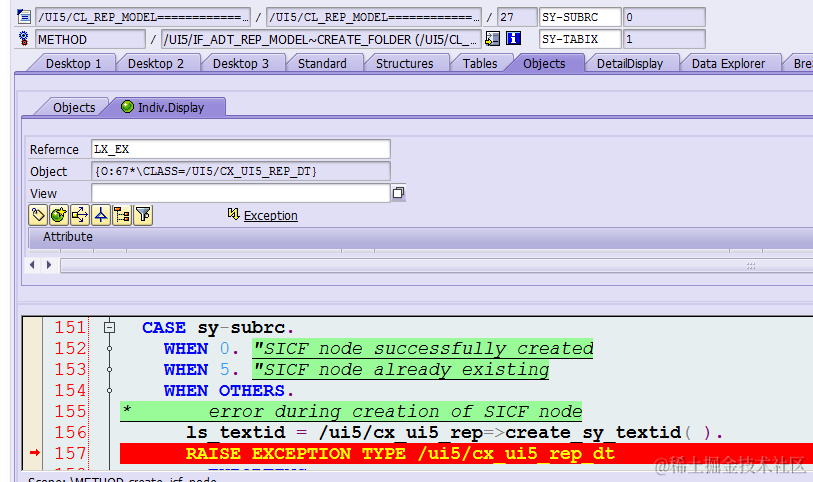Image resolution: width=813 pixels, height=482 pixels.
Task: Switch to the Desktop 2 tab
Action: (x=156, y=64)
